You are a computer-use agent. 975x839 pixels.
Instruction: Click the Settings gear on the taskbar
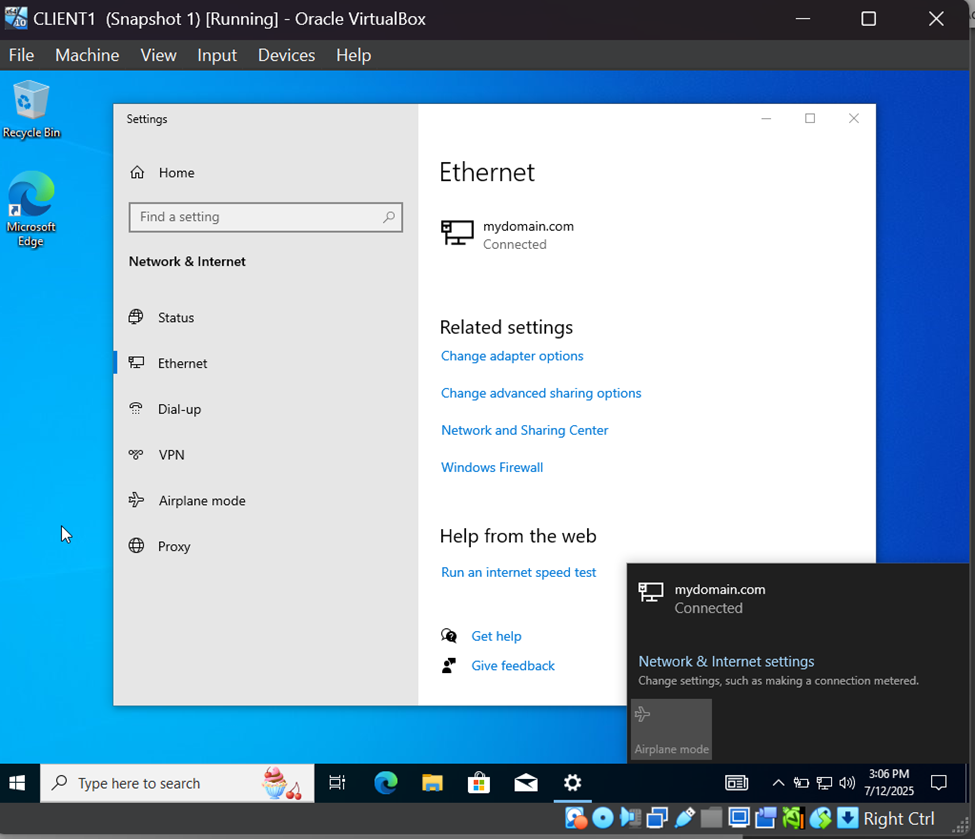coord(572,783)
